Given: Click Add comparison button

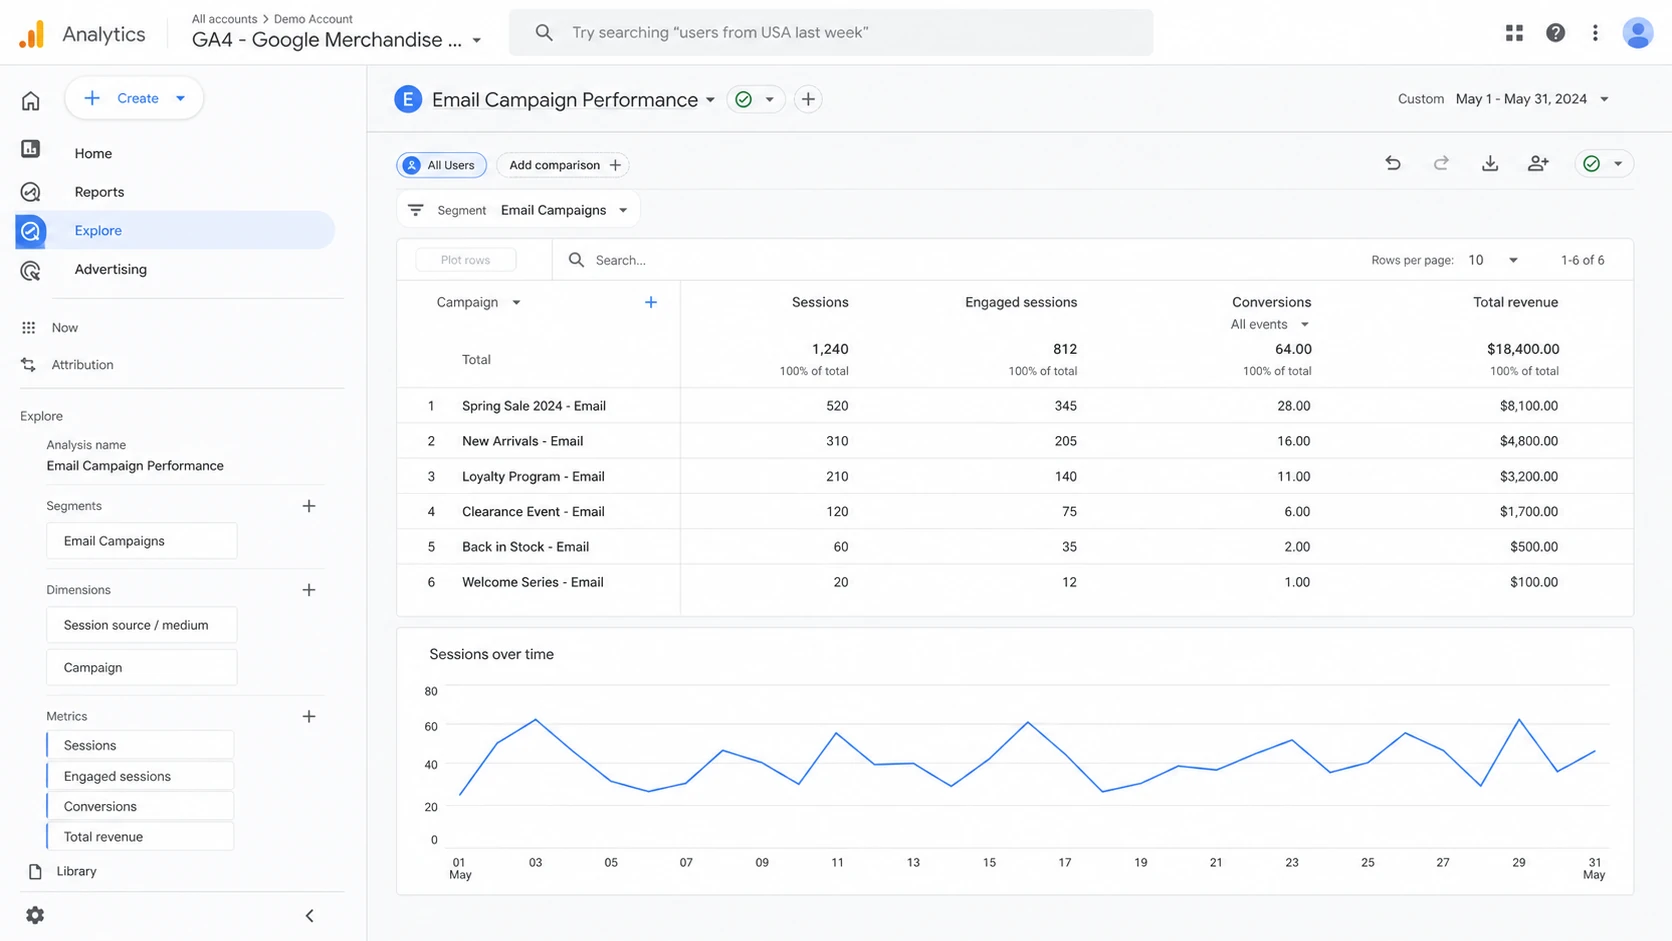Looking at the screenshot, I should (x=563, y=165).
